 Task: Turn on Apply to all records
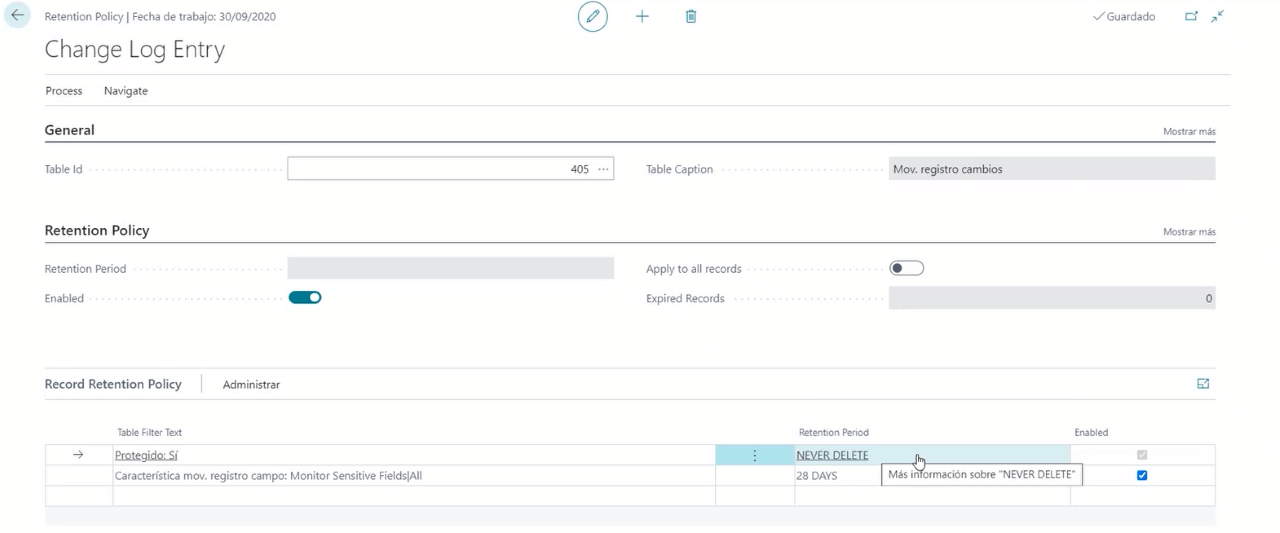pyautogui.click(x=906, y=268)
